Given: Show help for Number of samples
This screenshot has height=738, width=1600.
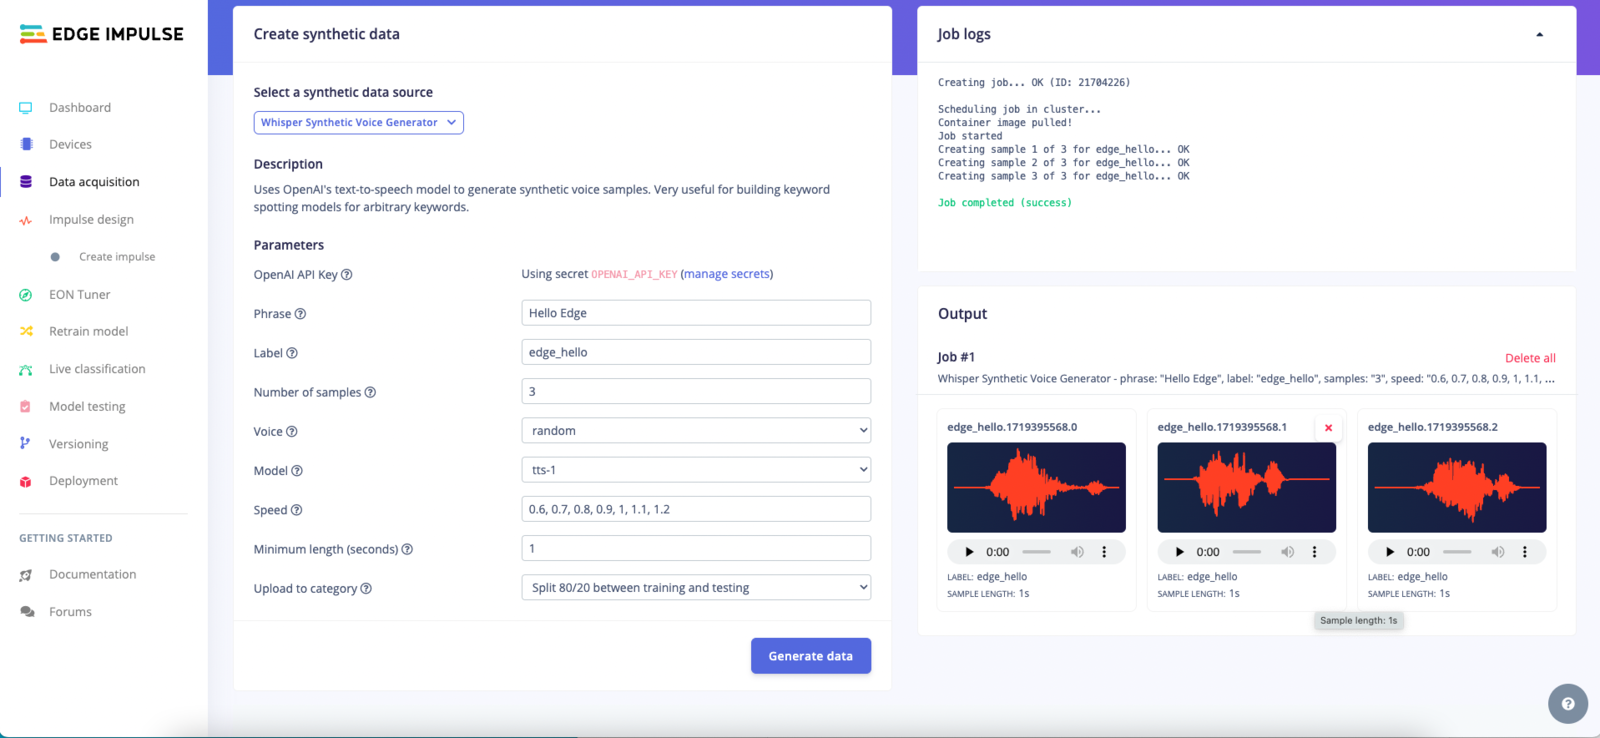Looking at the screenshot, I should [370, 392].
